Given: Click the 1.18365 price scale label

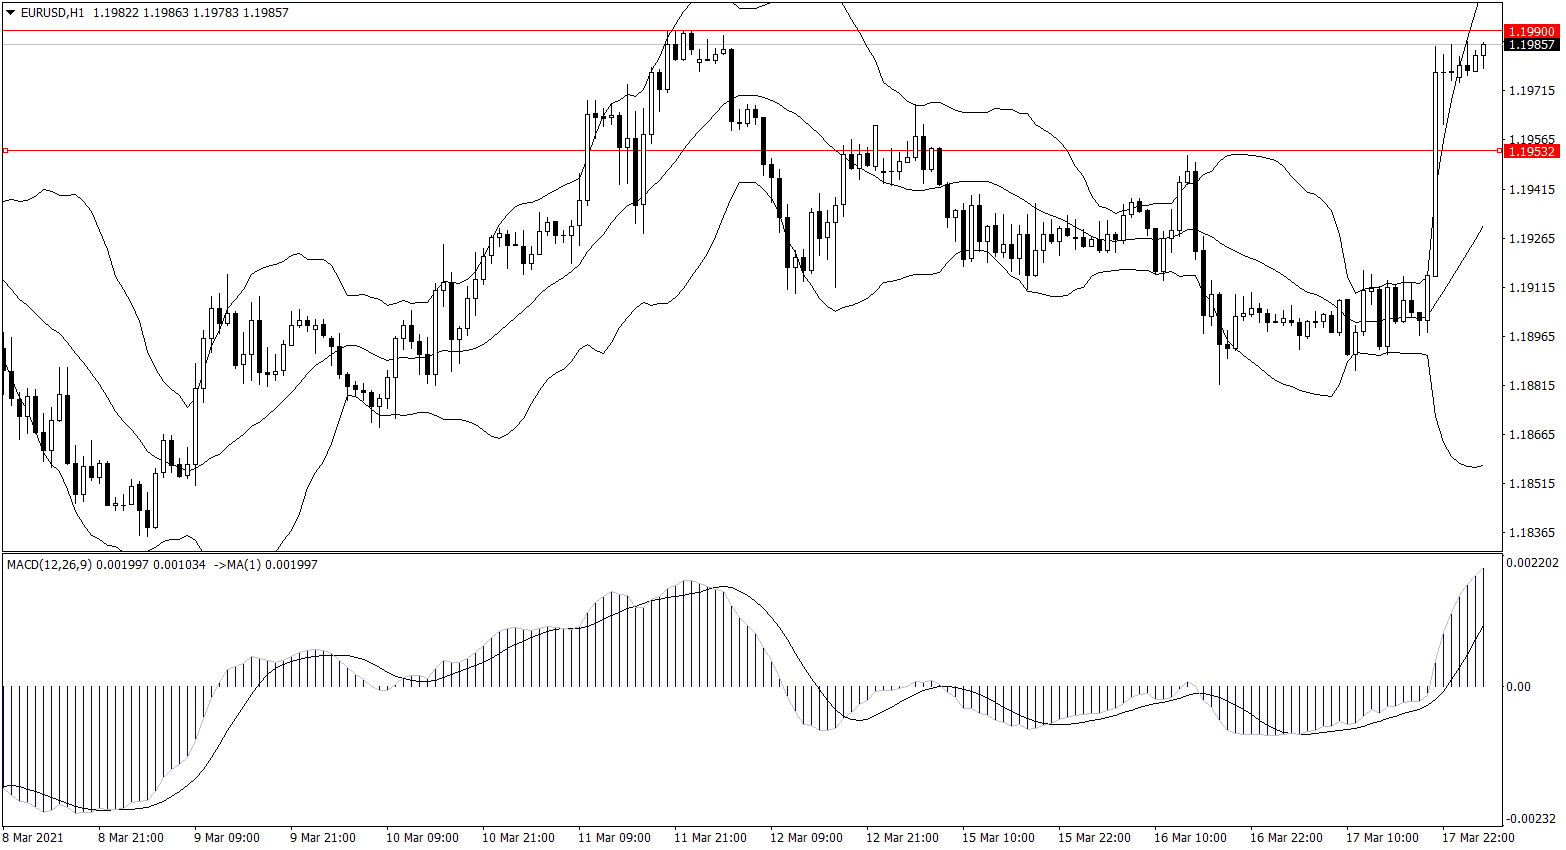Looking at the screenshot, I should tap(1531, 533).
